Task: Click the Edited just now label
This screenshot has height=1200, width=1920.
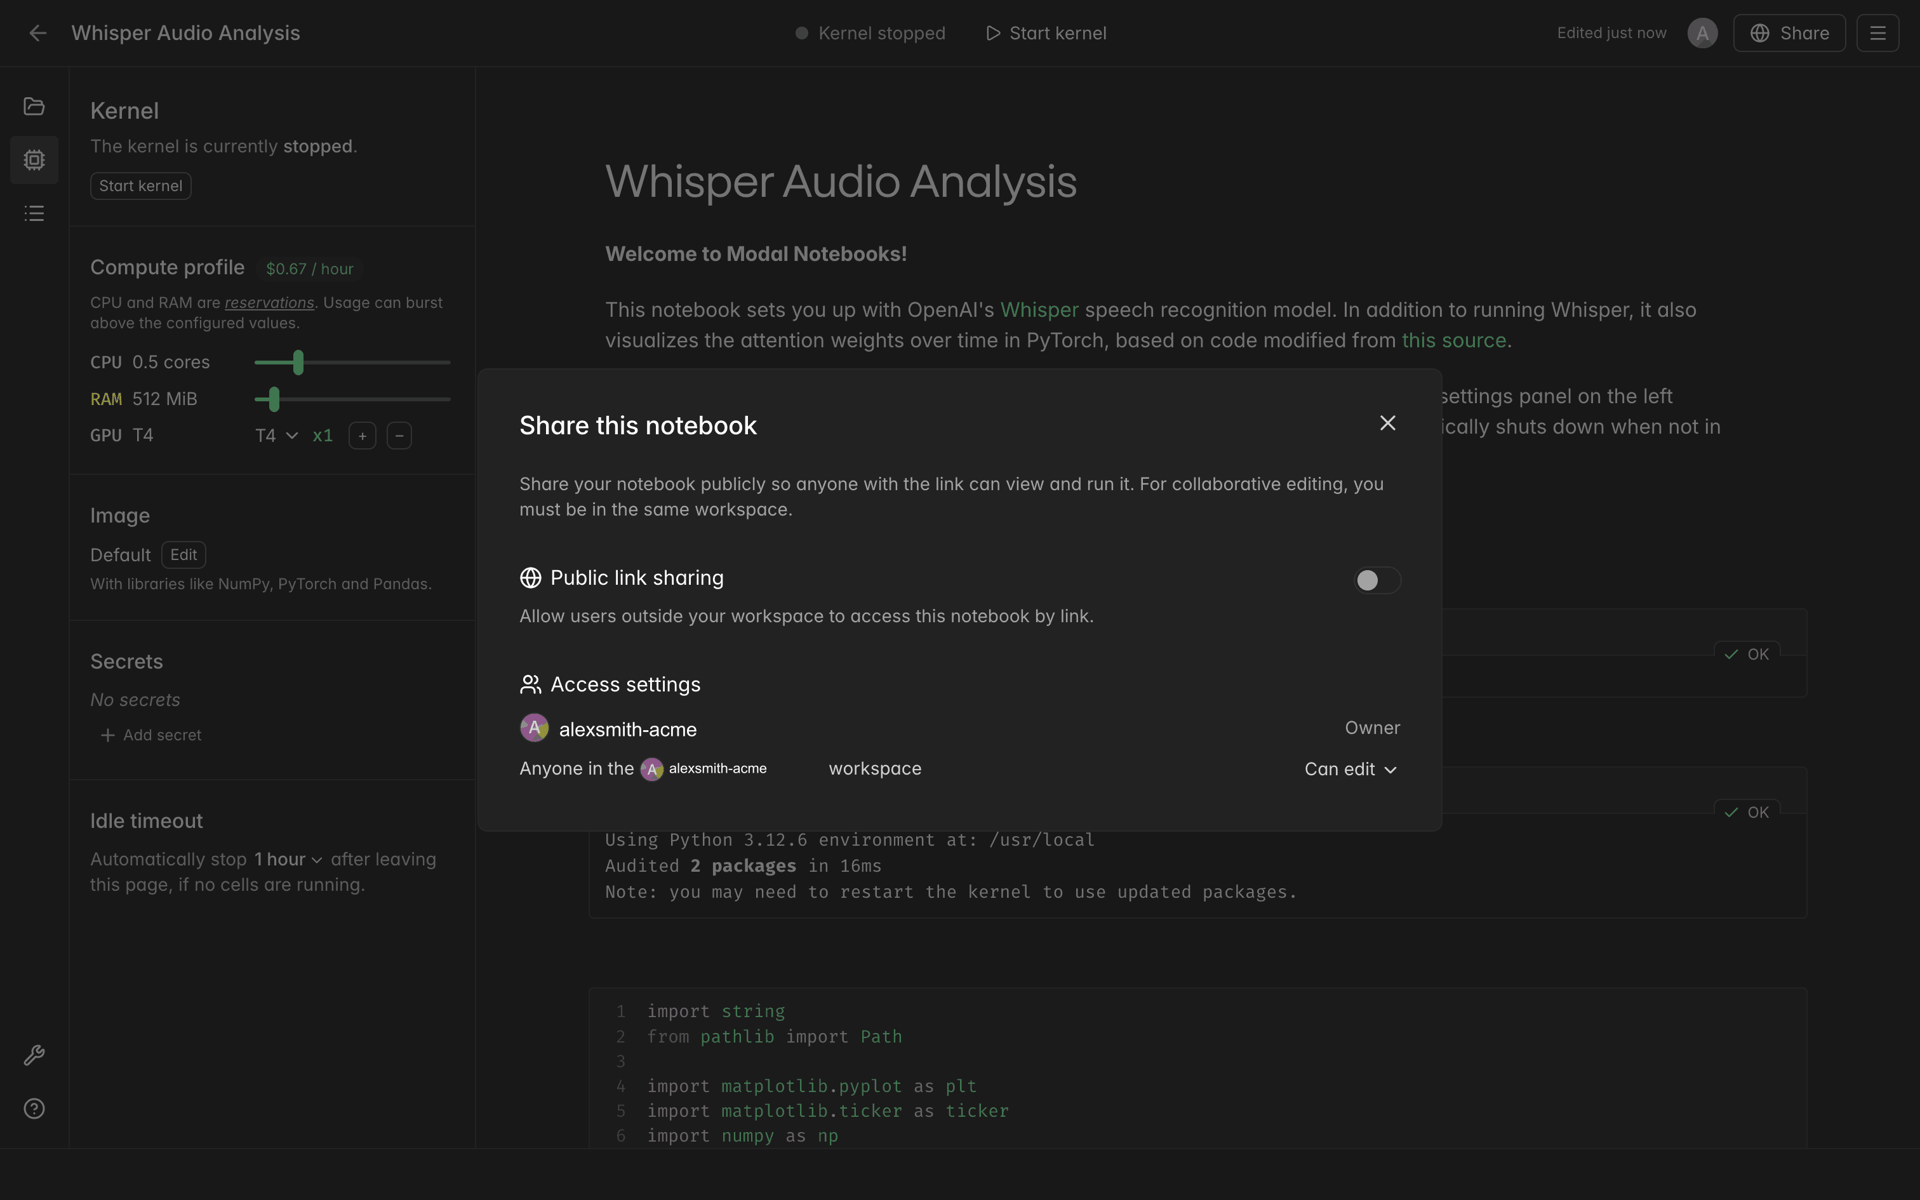Action: (x=1611, y=33)
